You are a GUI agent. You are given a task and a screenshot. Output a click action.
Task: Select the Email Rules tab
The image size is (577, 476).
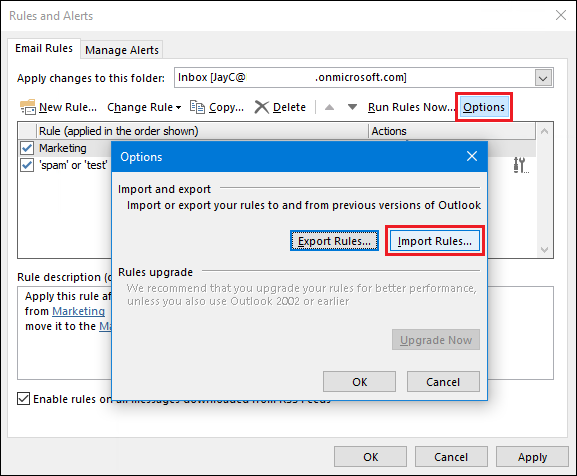(44, 48)
